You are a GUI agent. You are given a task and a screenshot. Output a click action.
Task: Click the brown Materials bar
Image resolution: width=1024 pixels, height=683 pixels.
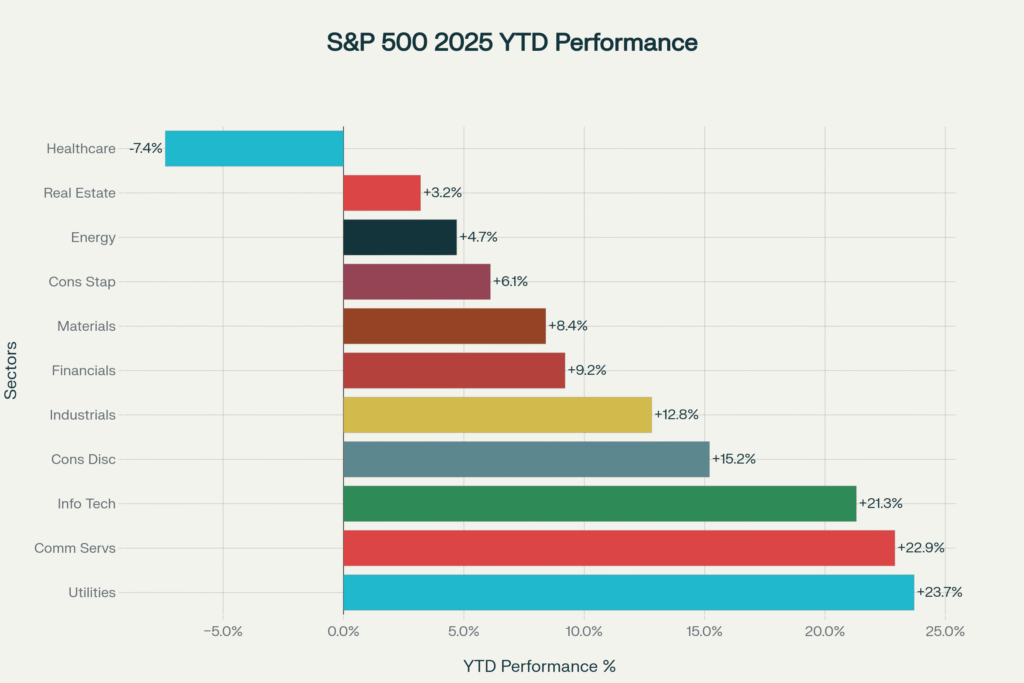[444, 326]
